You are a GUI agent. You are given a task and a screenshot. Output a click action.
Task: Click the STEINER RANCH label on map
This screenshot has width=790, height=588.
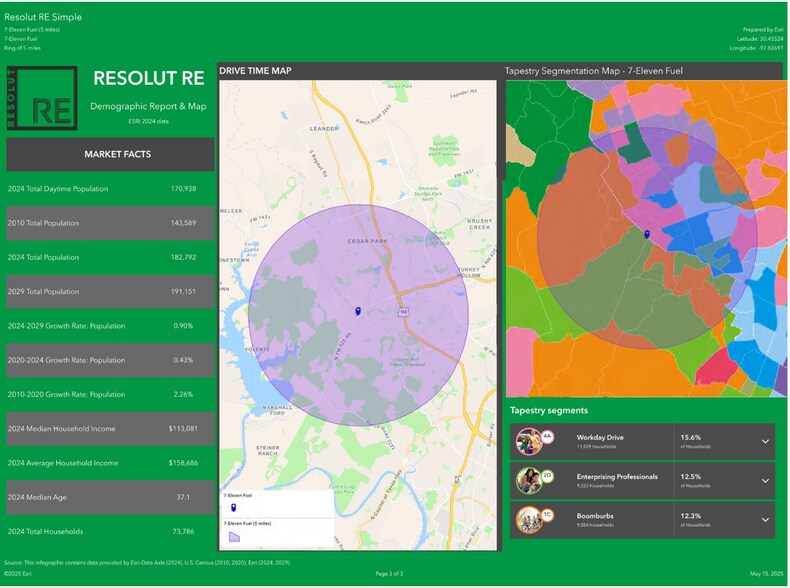268,450
